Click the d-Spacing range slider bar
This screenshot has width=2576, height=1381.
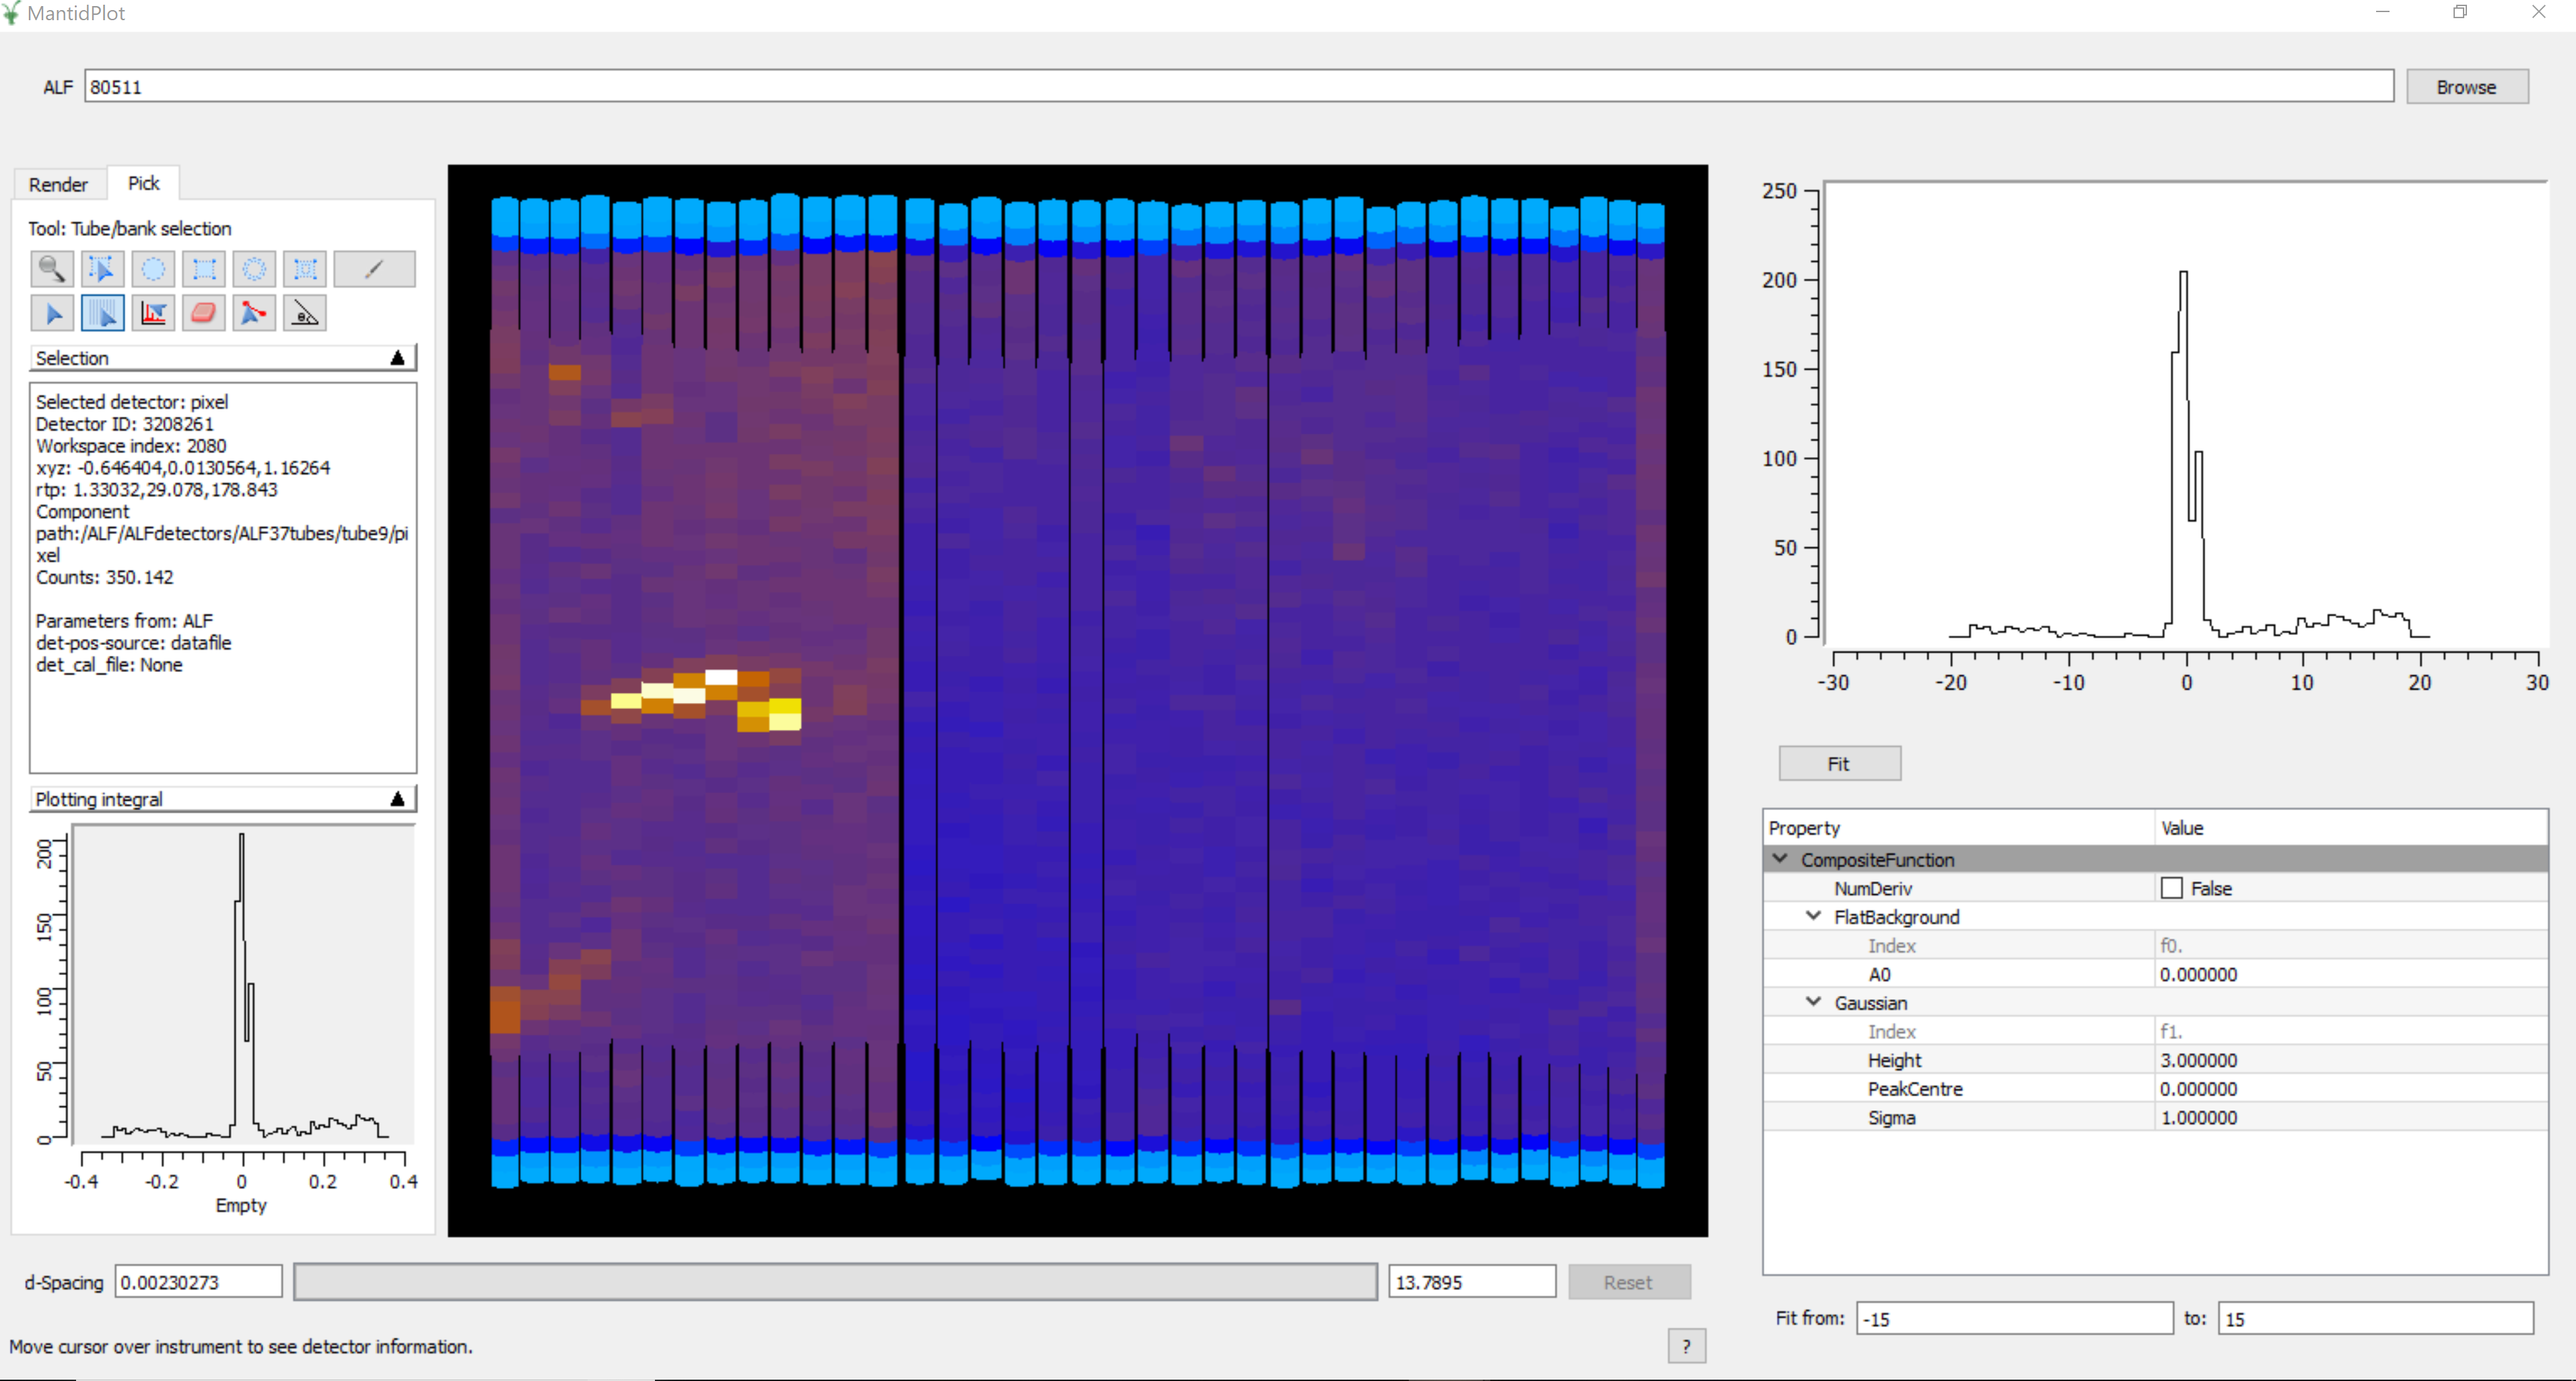coord(835,1282)
